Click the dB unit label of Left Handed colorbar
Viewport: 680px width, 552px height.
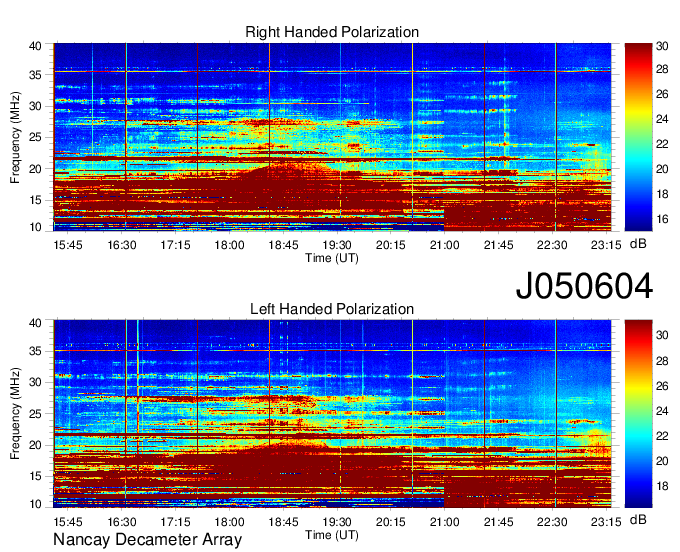(x=638, y=520)
